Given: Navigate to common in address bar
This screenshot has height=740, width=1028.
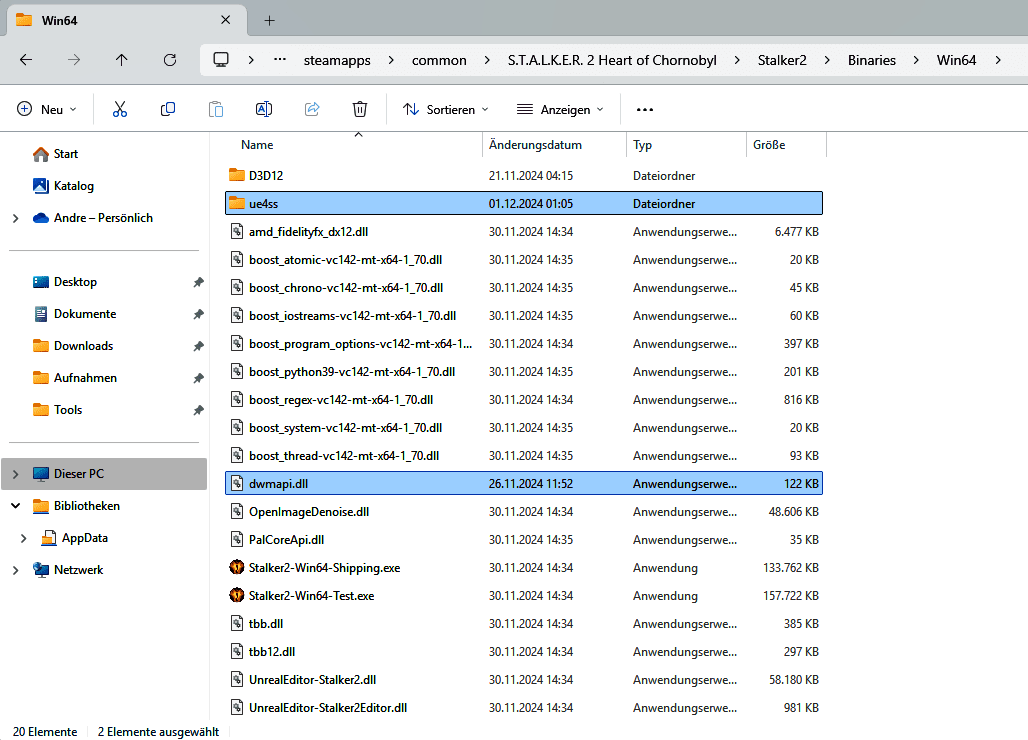Looking at the screenshot, I should click(x=439, y=60).
